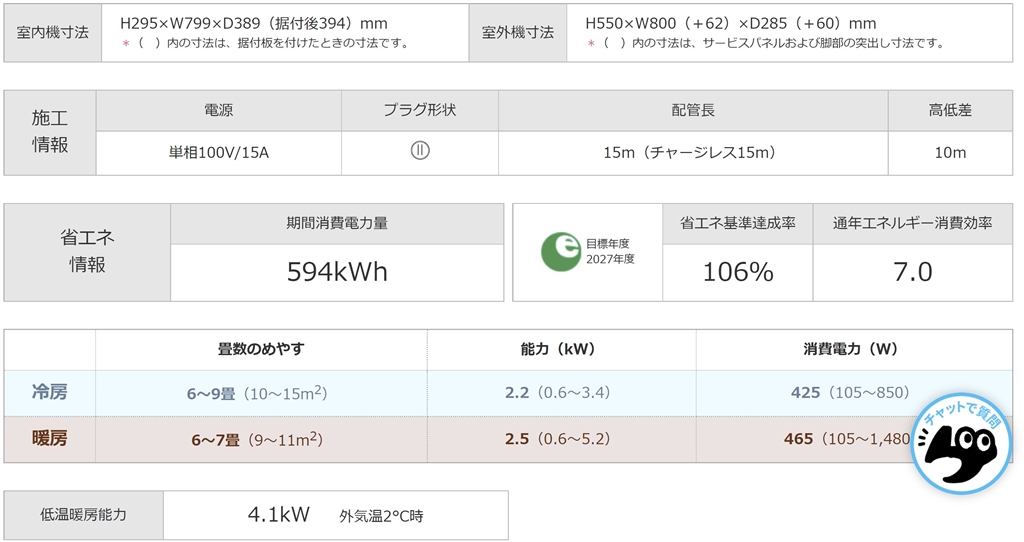Select the 畳数のめやす column header
Viewport: 1024px width, 542px height.
click(x=261, y=349)
